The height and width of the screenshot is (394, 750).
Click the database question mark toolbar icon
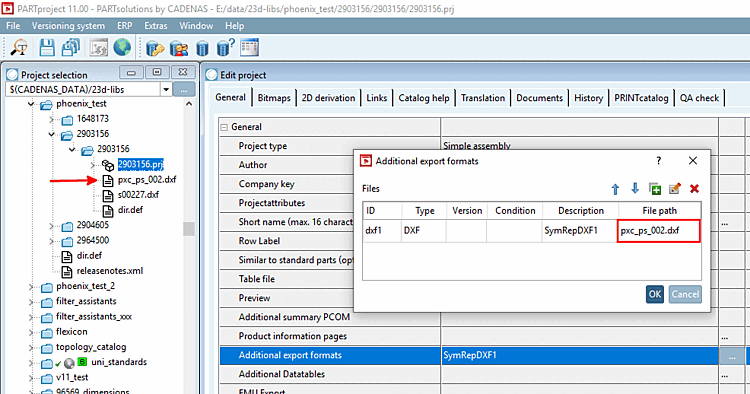click(225, 48)
